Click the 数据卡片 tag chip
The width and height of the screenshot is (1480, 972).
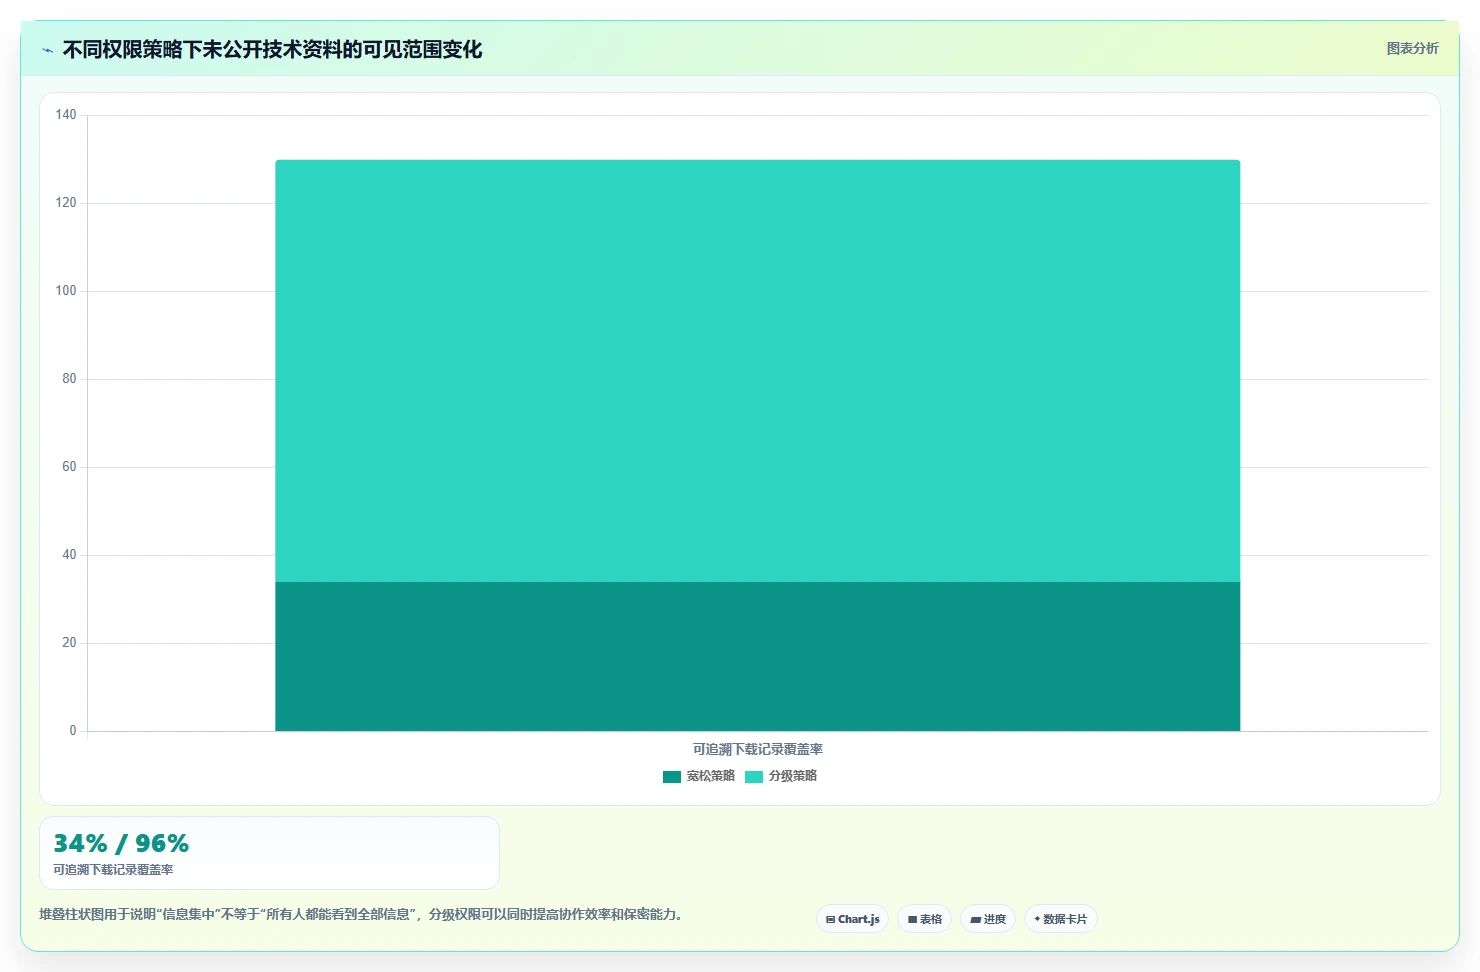[x=1061, y=919]
